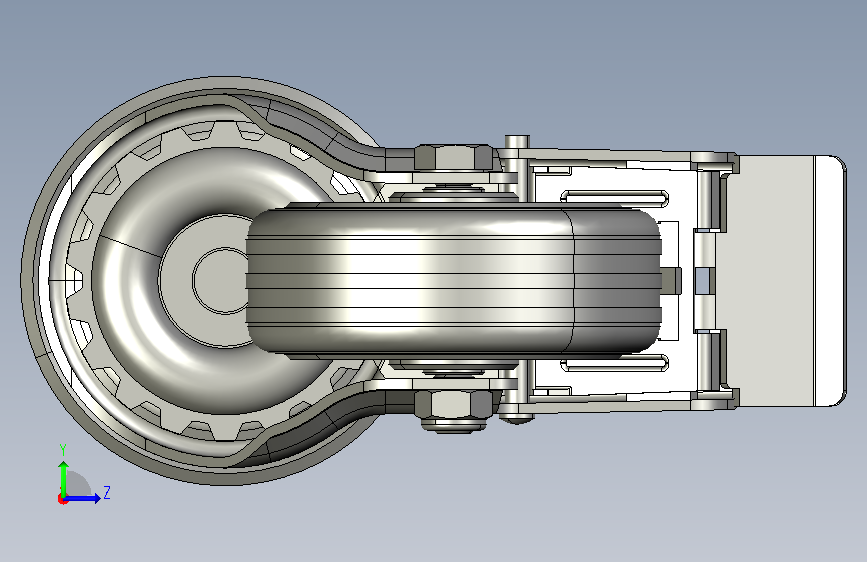
Task: Select the small center circle of the swivel head
Action: click(221, 280)
